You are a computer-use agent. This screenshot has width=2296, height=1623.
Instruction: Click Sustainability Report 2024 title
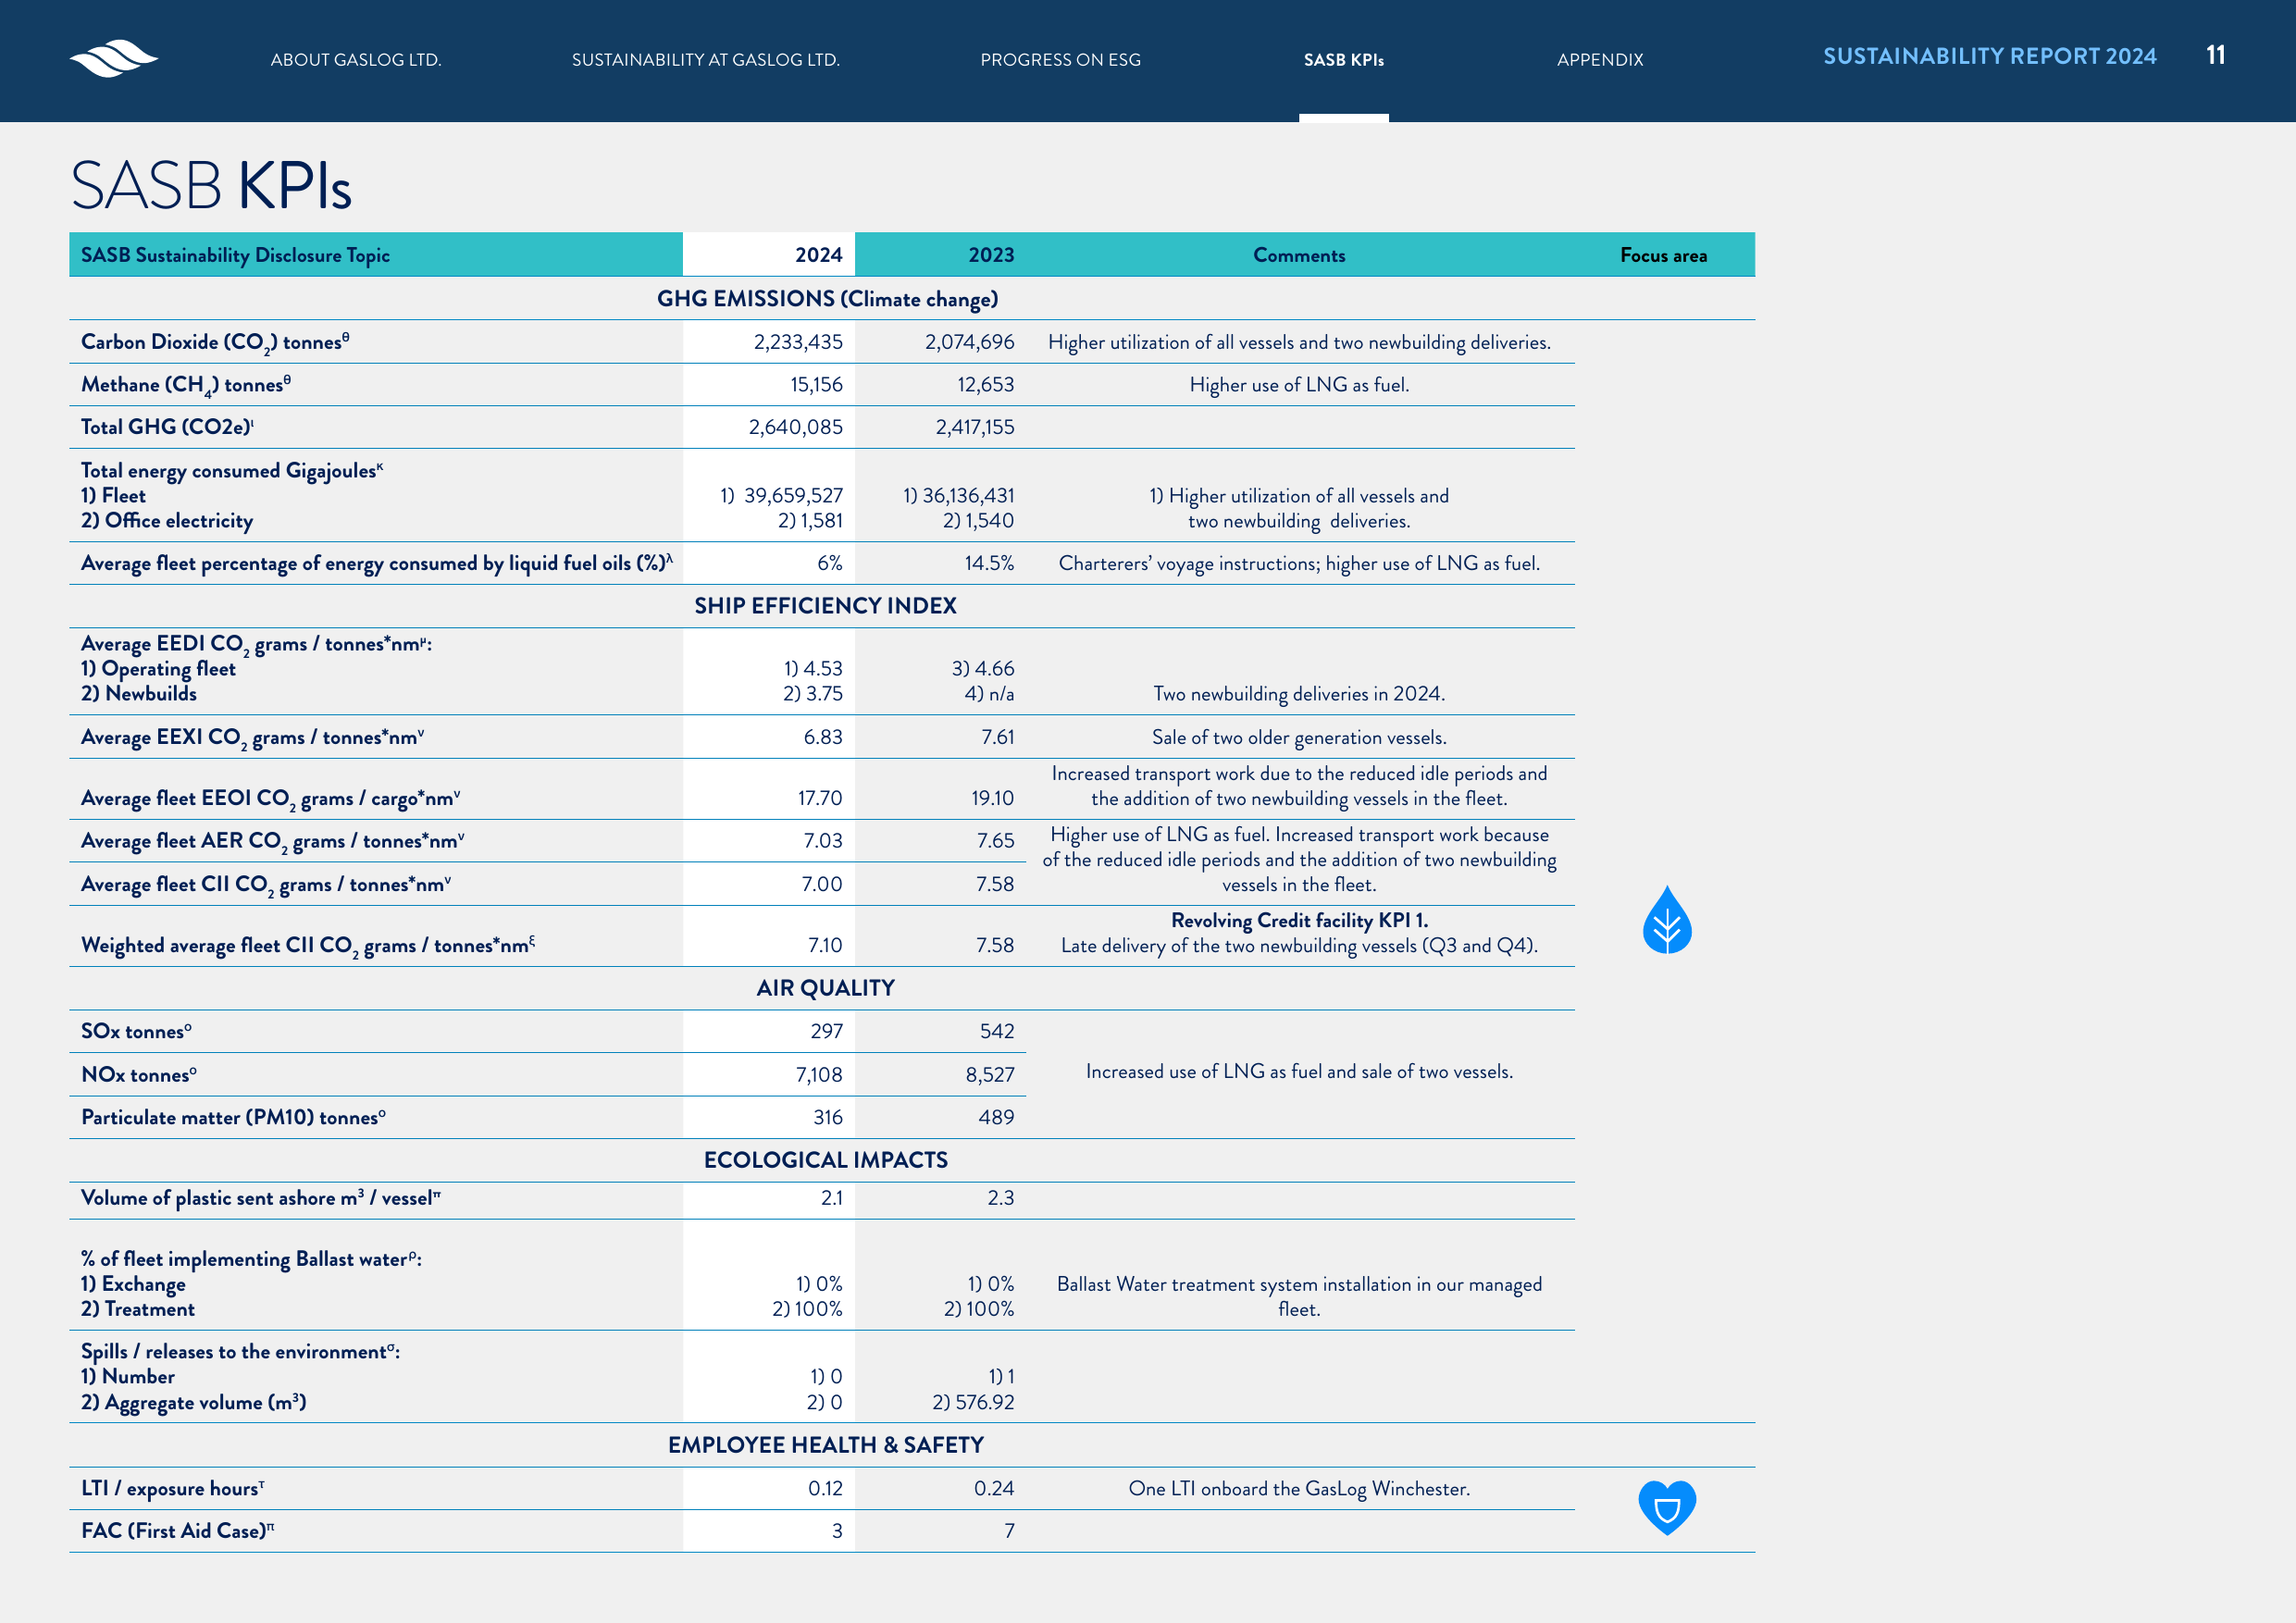pos(1989,56)
